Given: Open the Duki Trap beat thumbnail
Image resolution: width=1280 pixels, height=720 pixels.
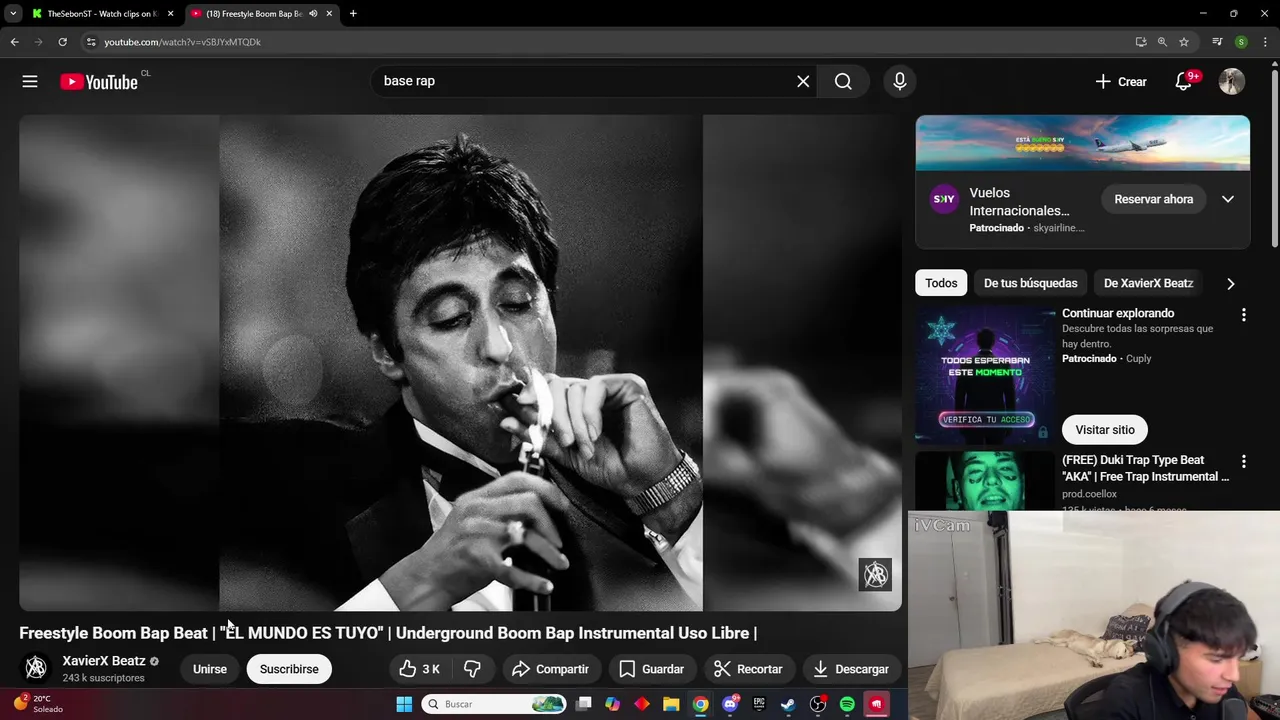Looking at the screenshot, I should coord(986,481).
